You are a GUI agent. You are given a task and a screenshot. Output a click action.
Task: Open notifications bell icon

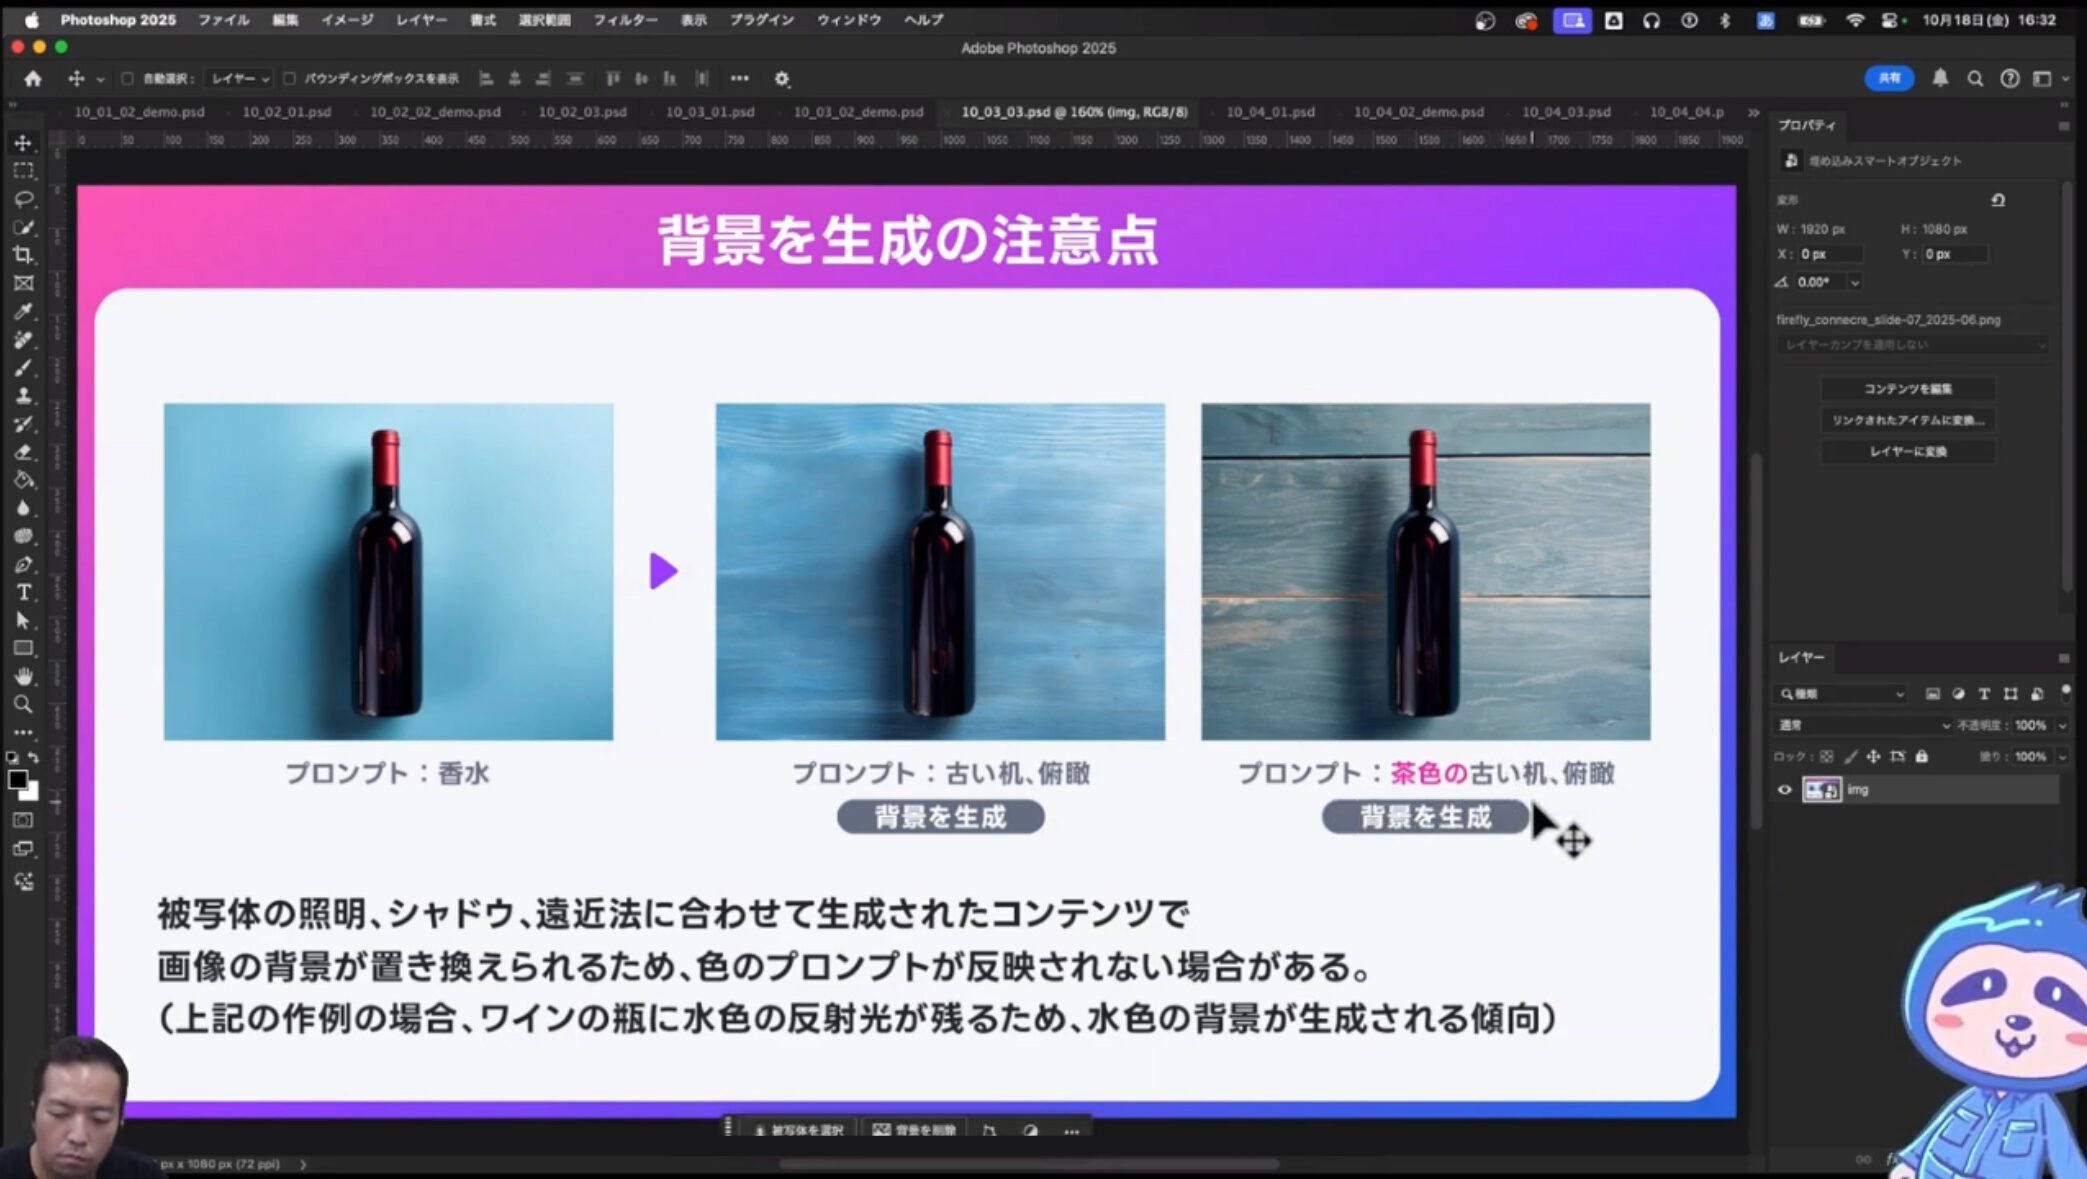click(1940, 78)
